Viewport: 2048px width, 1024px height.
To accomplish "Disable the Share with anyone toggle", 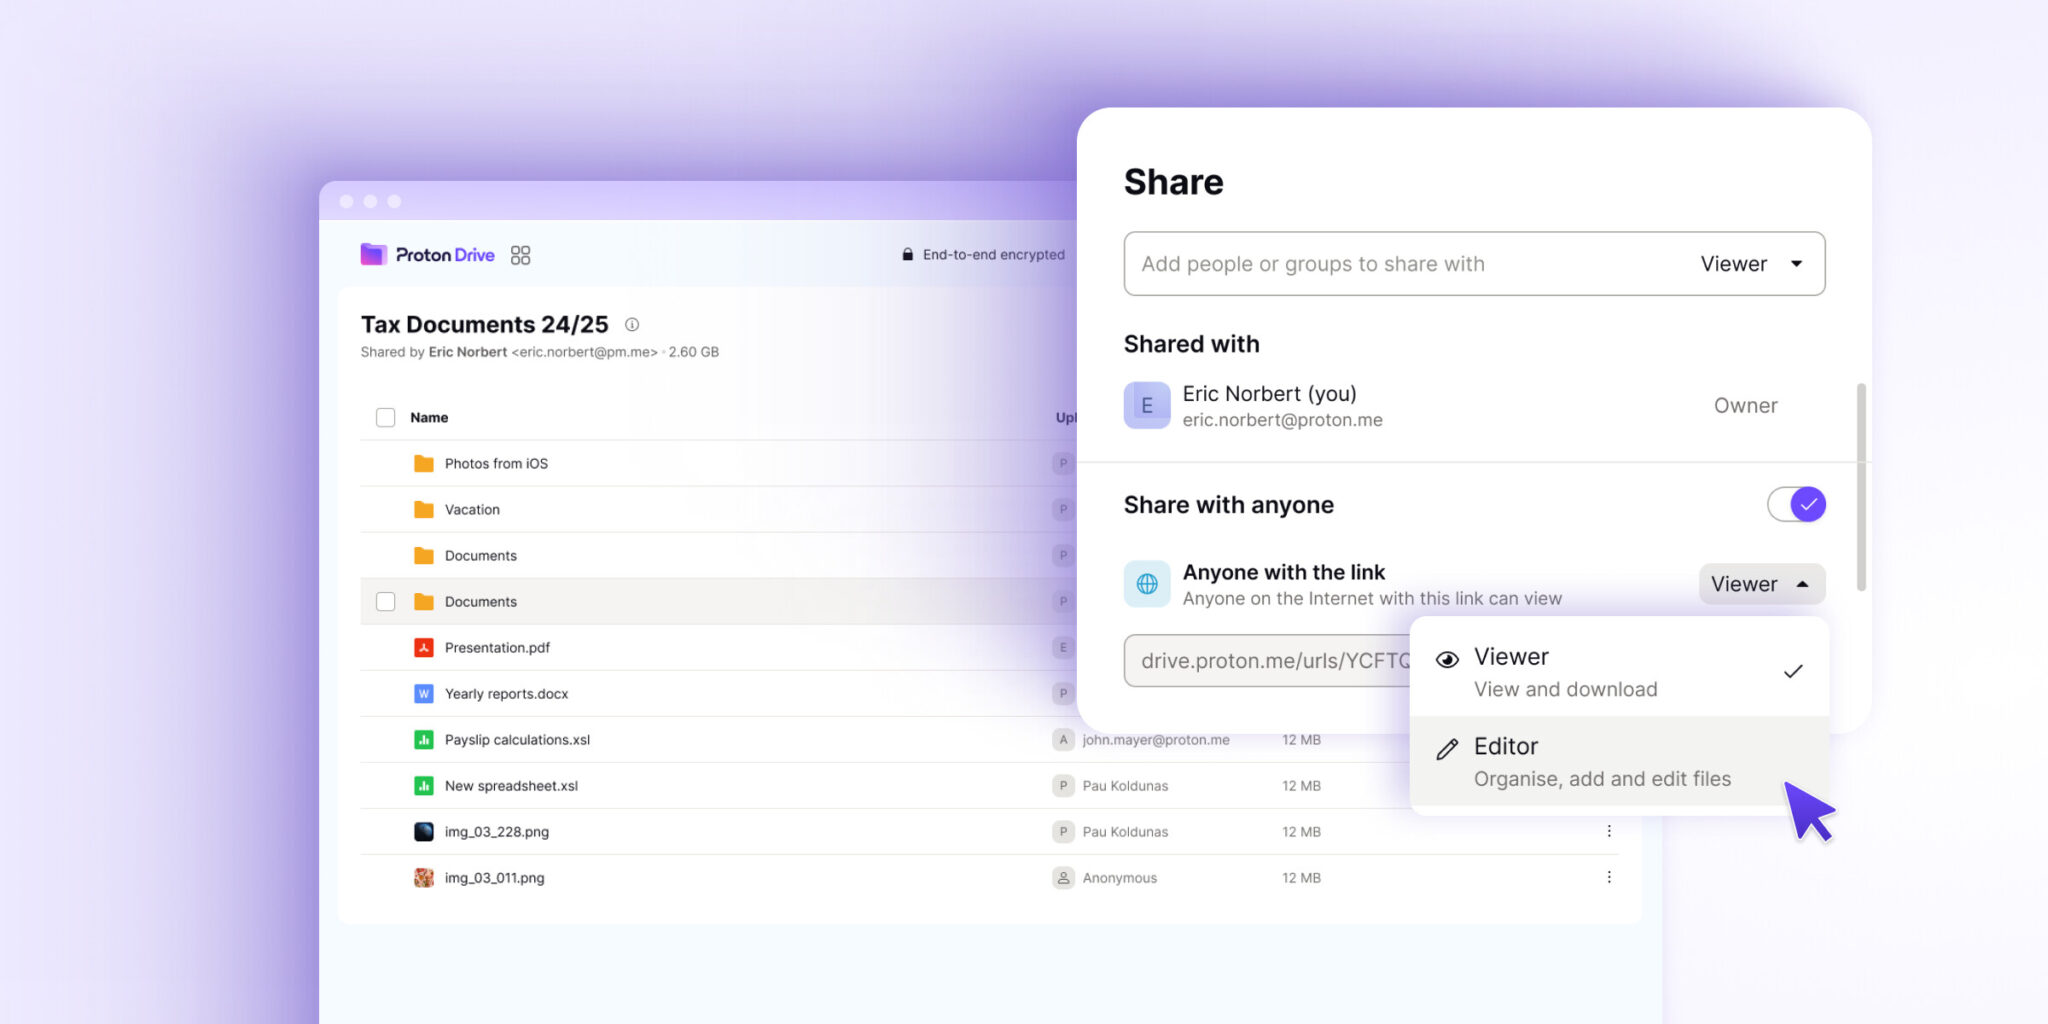I will (x=1796, y=504).
